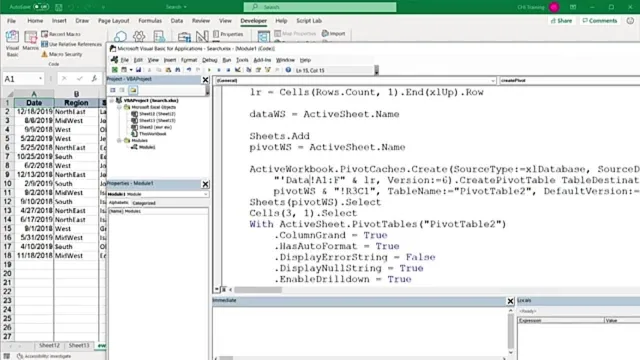
Task: Open the Debug menu in VBA editor
Action: point(210,60)
